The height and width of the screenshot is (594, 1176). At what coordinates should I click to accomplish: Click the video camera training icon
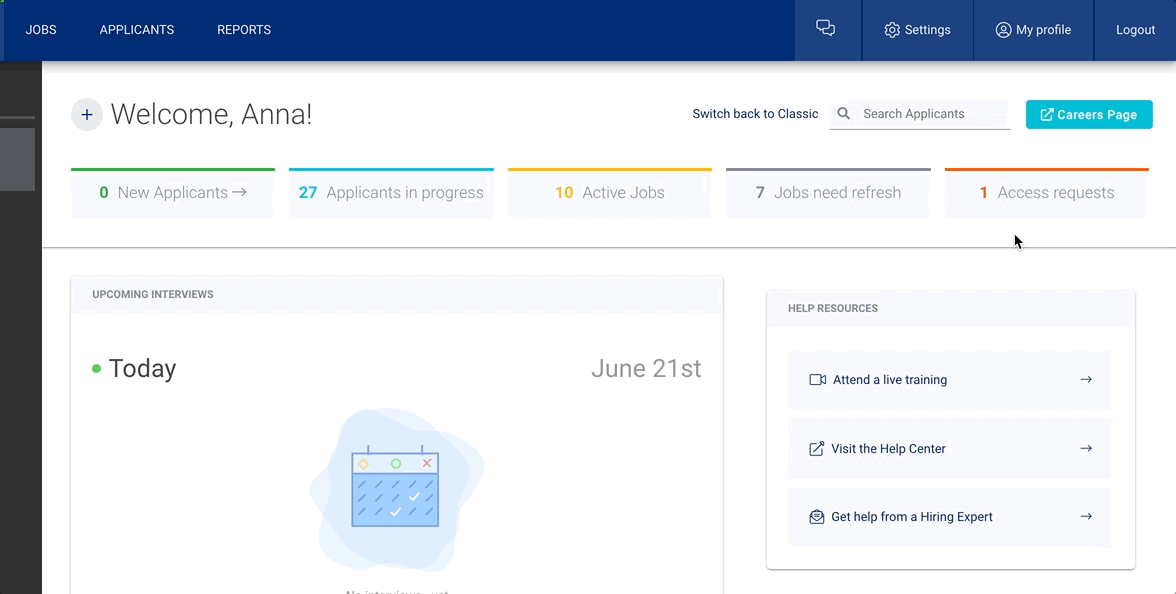click(817, 380)
